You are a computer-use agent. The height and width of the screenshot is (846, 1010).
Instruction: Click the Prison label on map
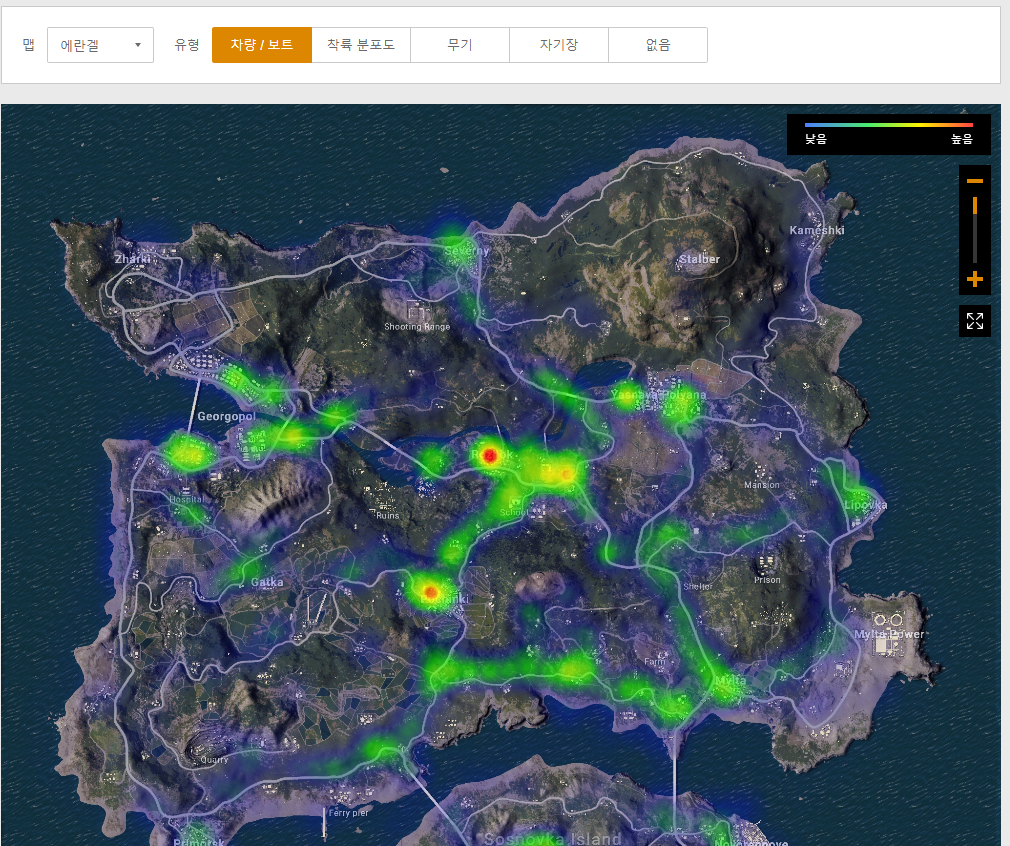click(x=767, y=580)
